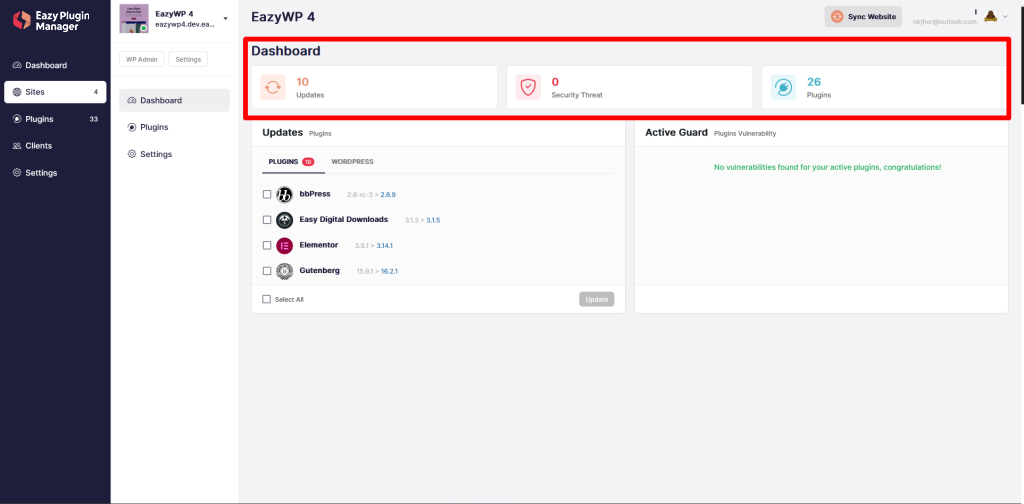
Task: Open Plugins in the dark sidebar
Action: [x=55, y=119]
